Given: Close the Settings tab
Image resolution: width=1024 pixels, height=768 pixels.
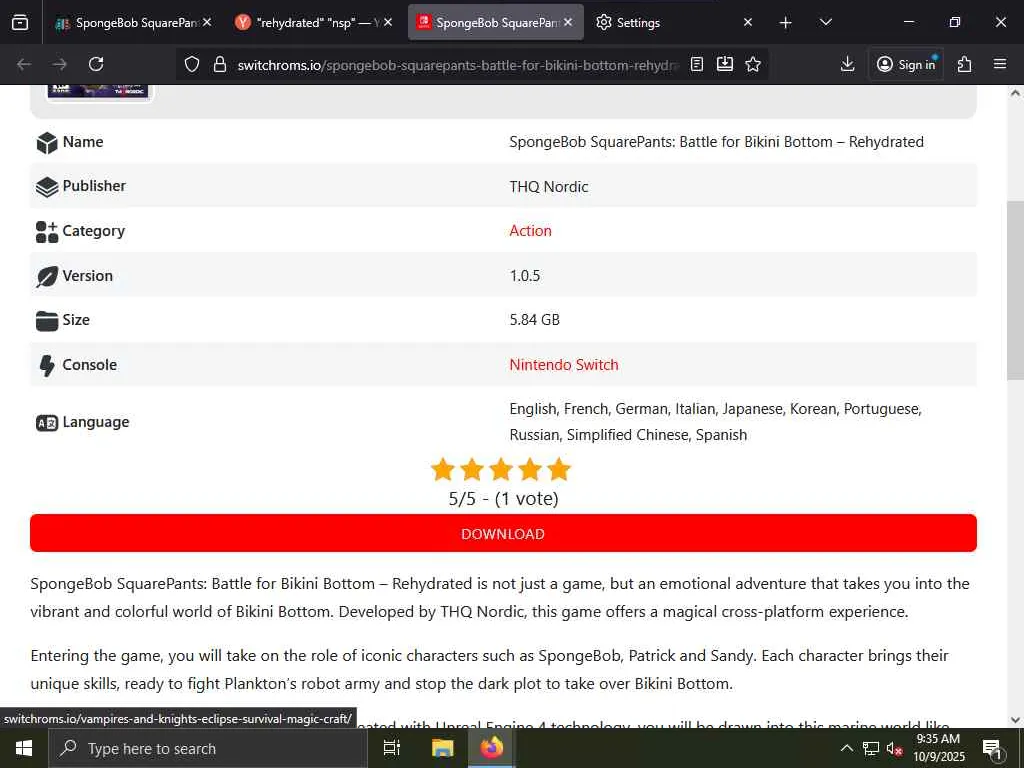Looking at the screenshot, I should pos(748,22).
